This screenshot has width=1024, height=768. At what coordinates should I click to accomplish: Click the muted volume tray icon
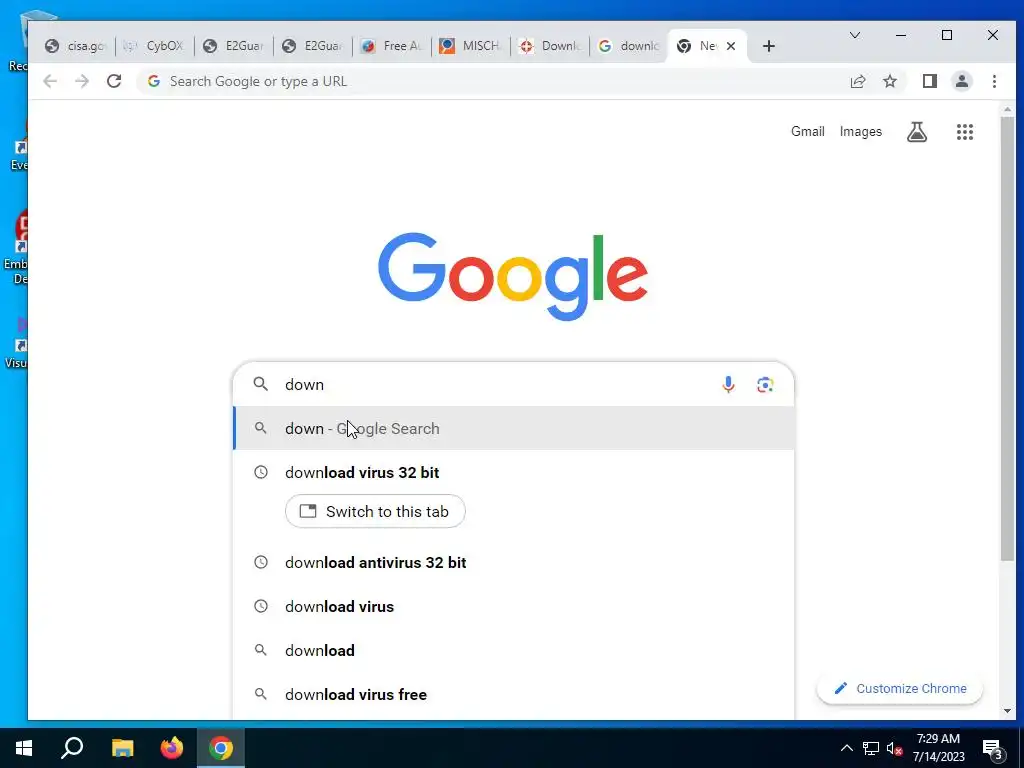pos(894,748)
